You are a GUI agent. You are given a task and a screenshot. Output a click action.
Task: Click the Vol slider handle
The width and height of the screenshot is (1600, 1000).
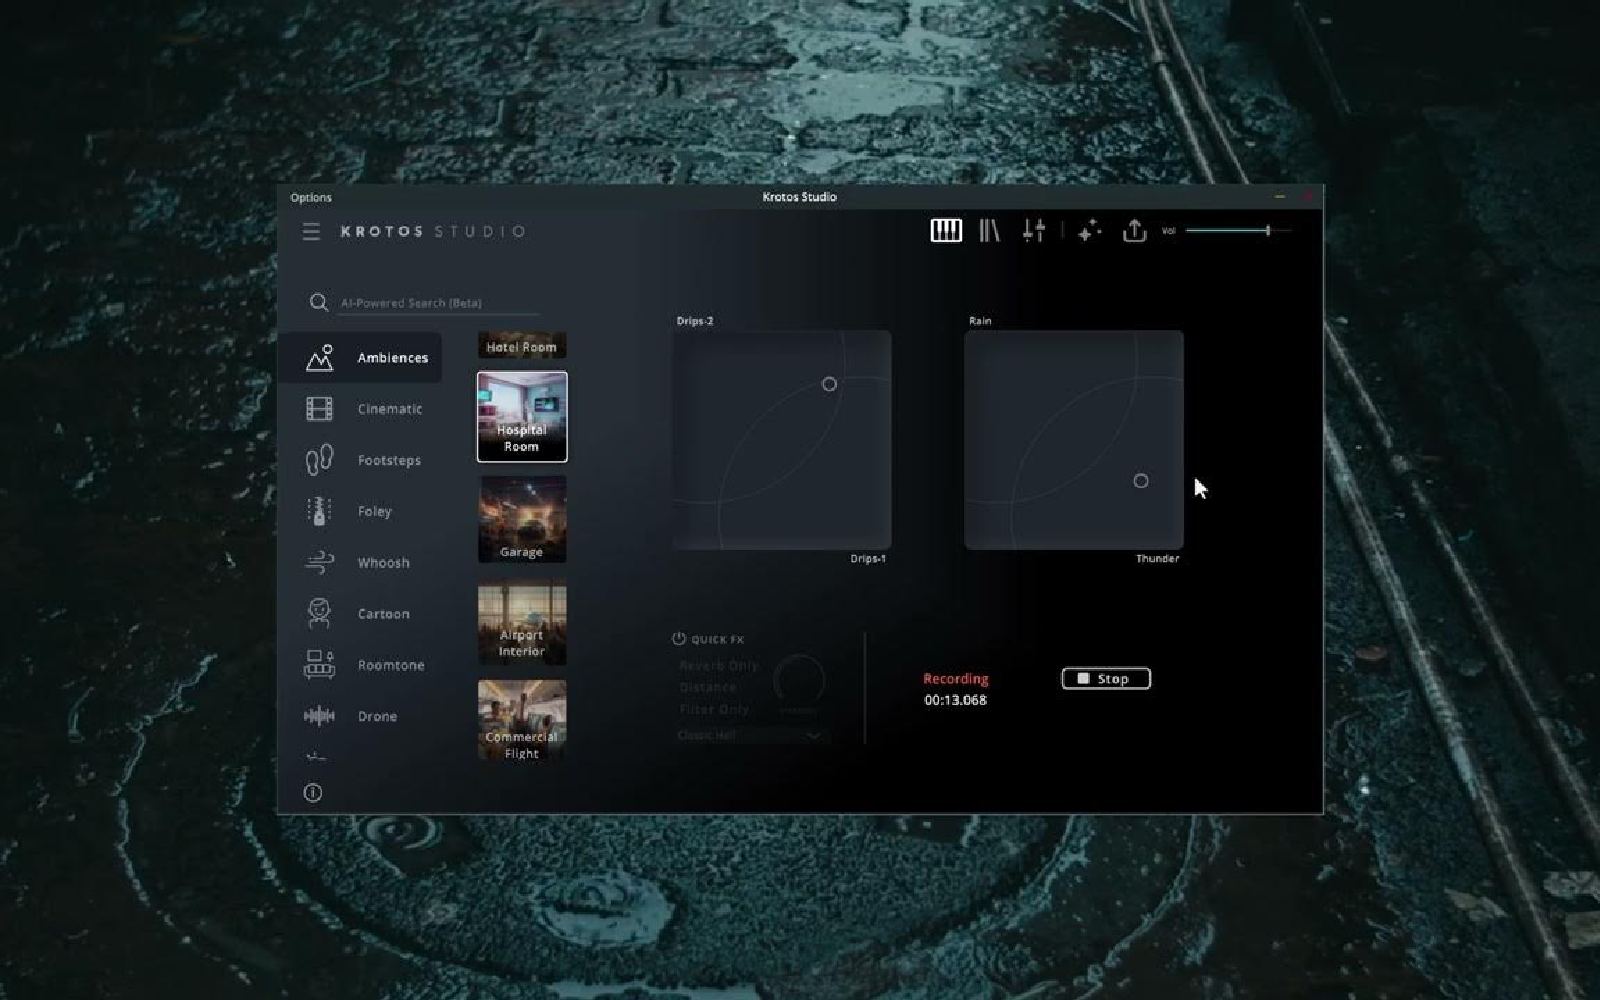click(x=1268, y=231)
